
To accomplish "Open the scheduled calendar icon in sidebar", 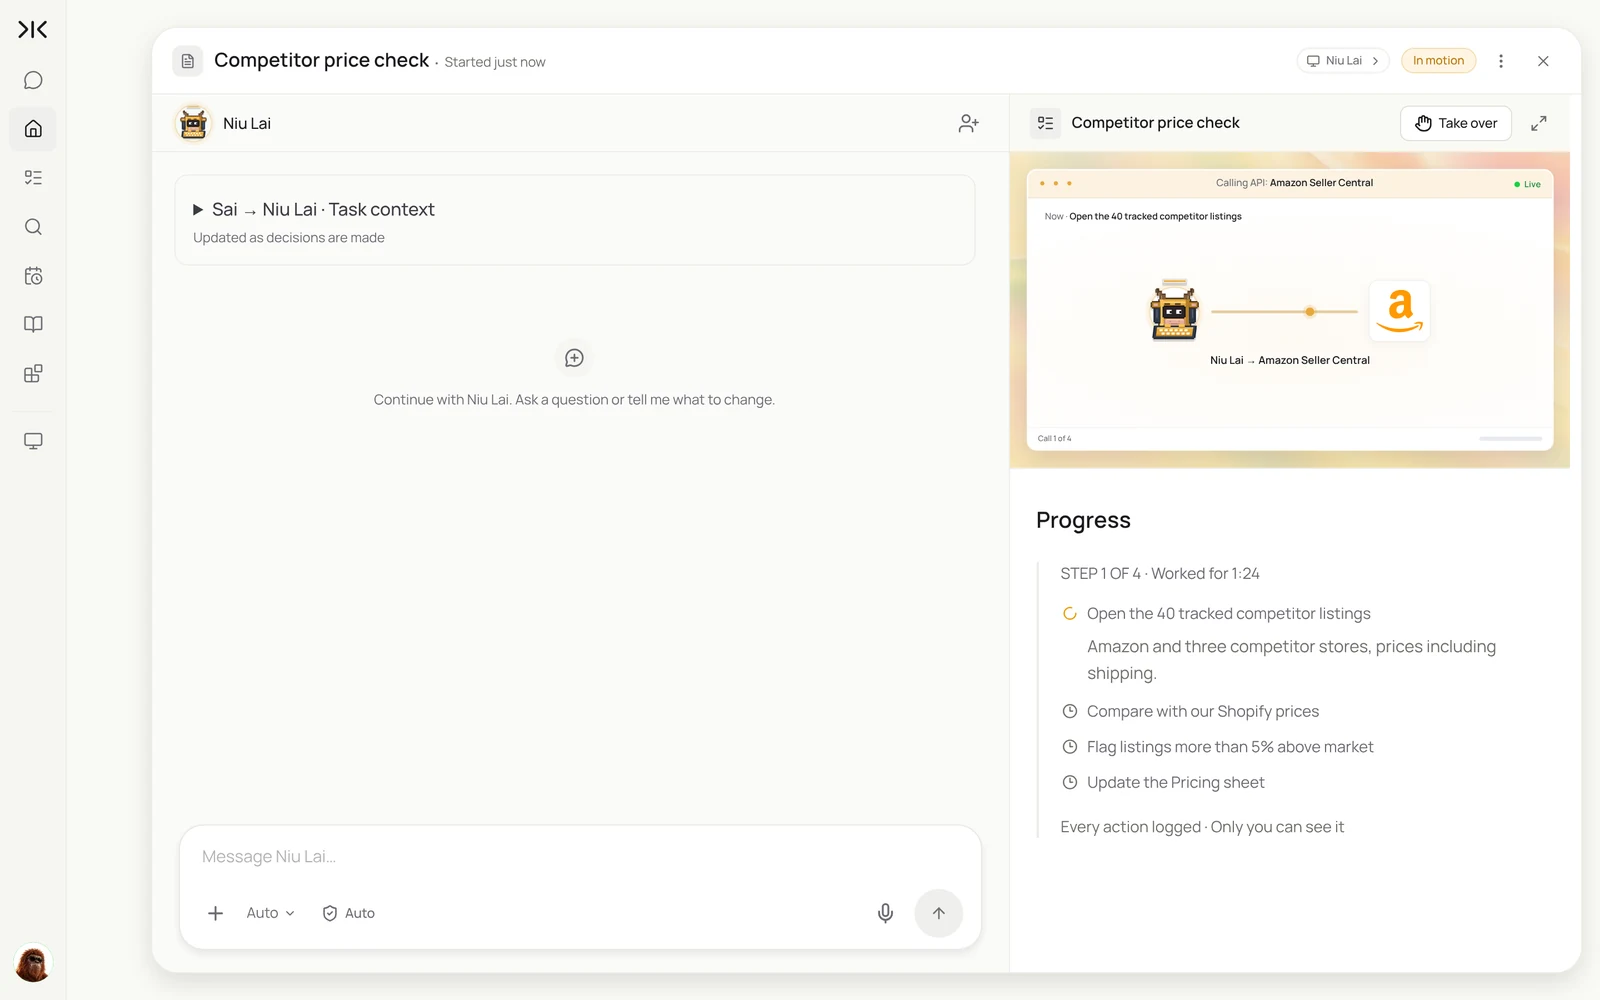I will (x=33, y=276).
